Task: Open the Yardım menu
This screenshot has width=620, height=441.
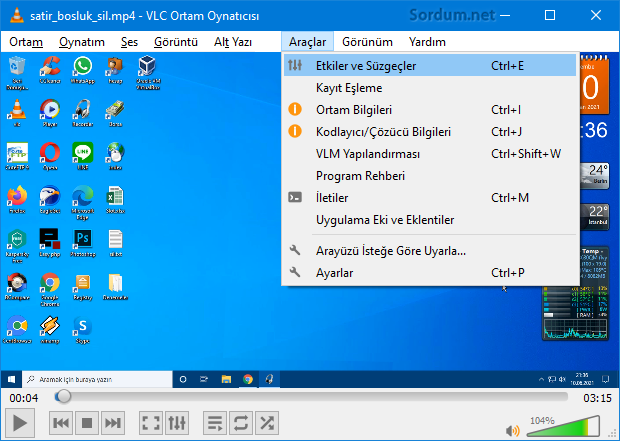Action: [x=427, y=42]
